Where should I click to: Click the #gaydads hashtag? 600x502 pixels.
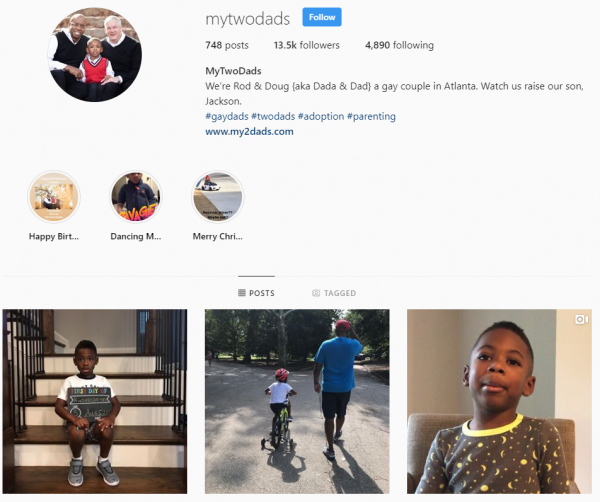pos(227,116)
